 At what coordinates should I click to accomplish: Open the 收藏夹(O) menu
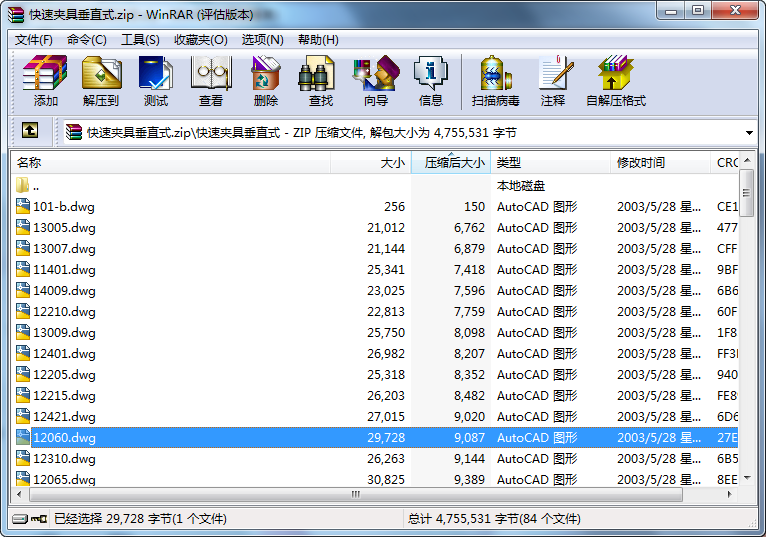pyautogui.click(x=201, y=40)
